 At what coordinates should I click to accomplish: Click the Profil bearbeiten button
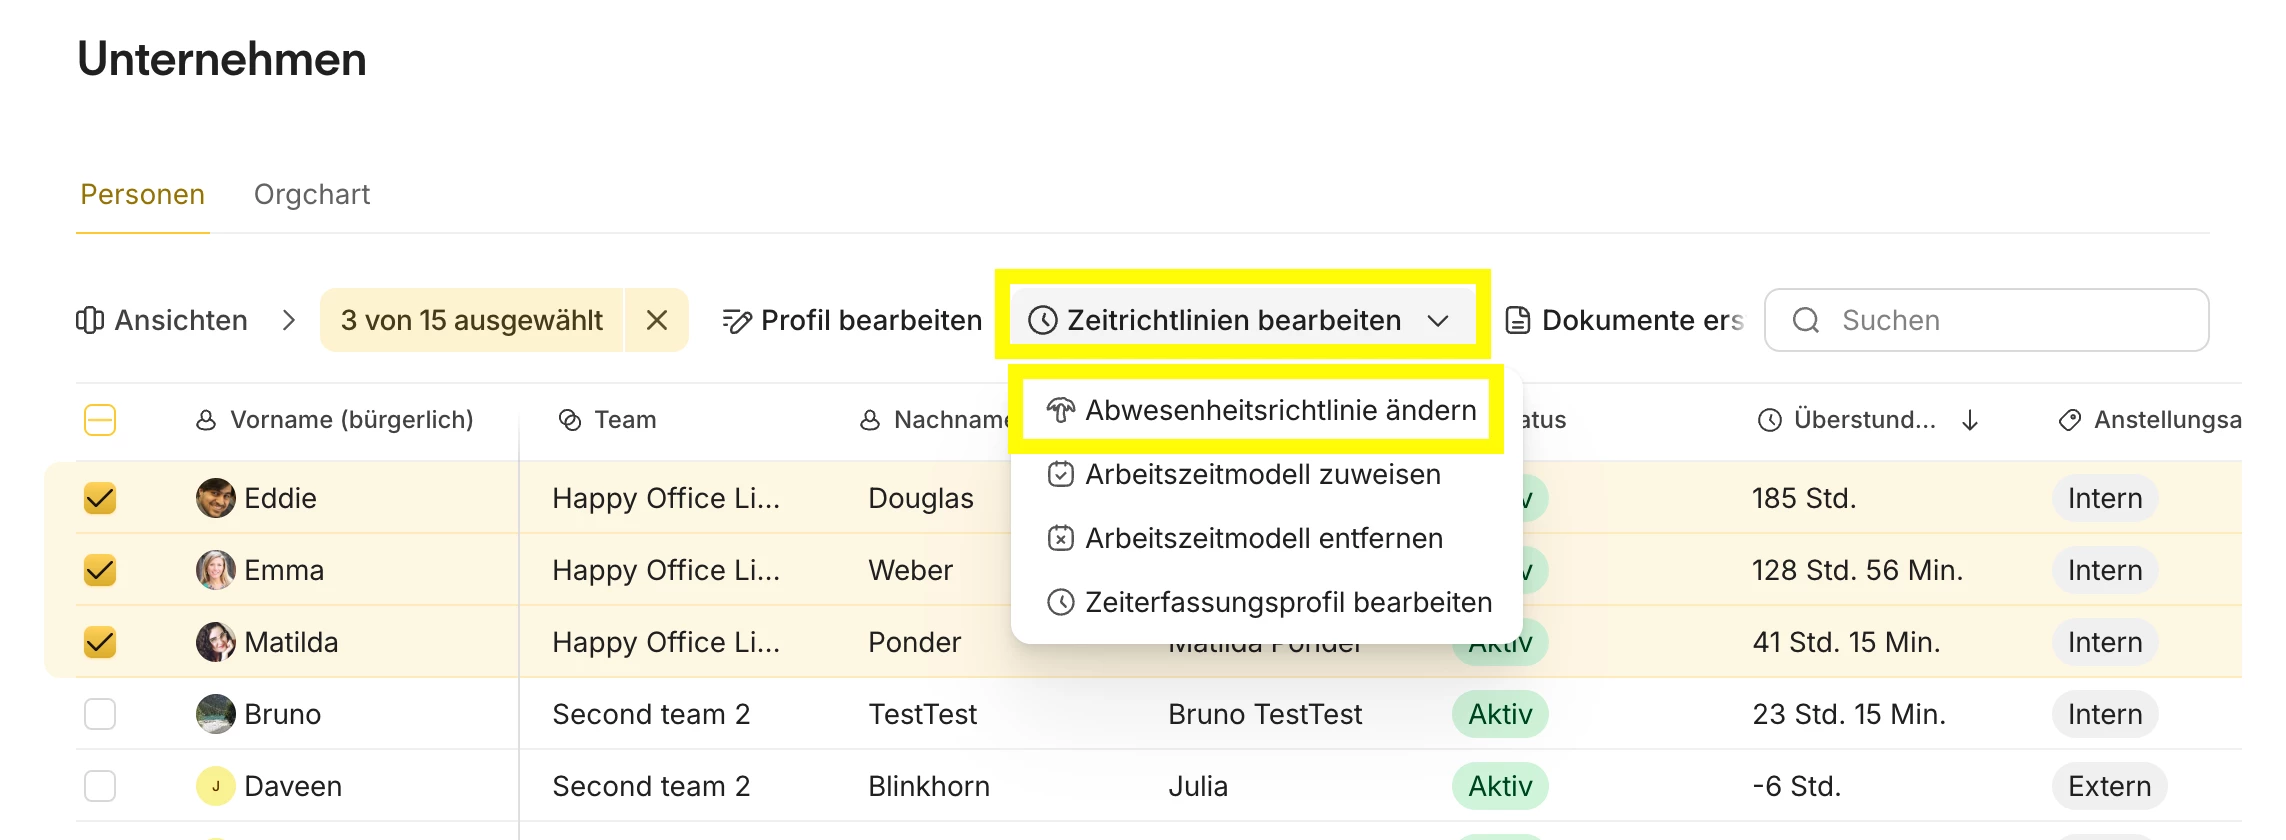[870, 320]
